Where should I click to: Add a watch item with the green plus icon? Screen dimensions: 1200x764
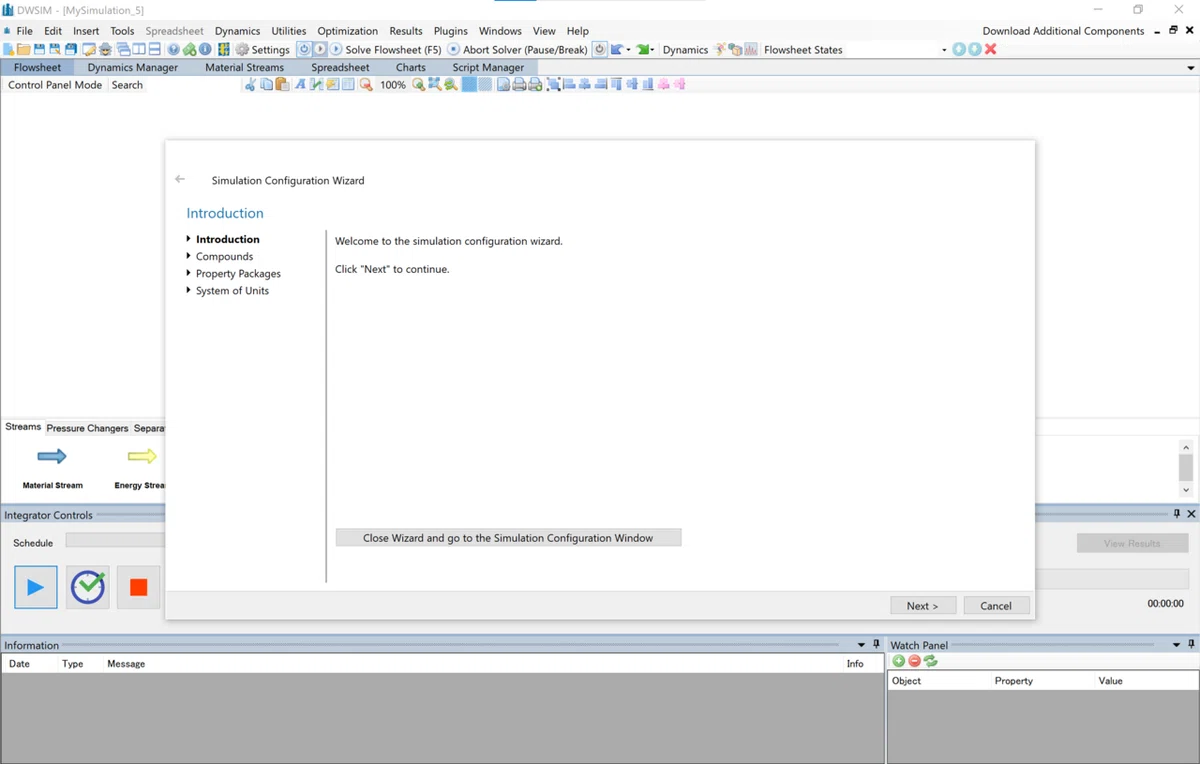click(x=899, y=661)
